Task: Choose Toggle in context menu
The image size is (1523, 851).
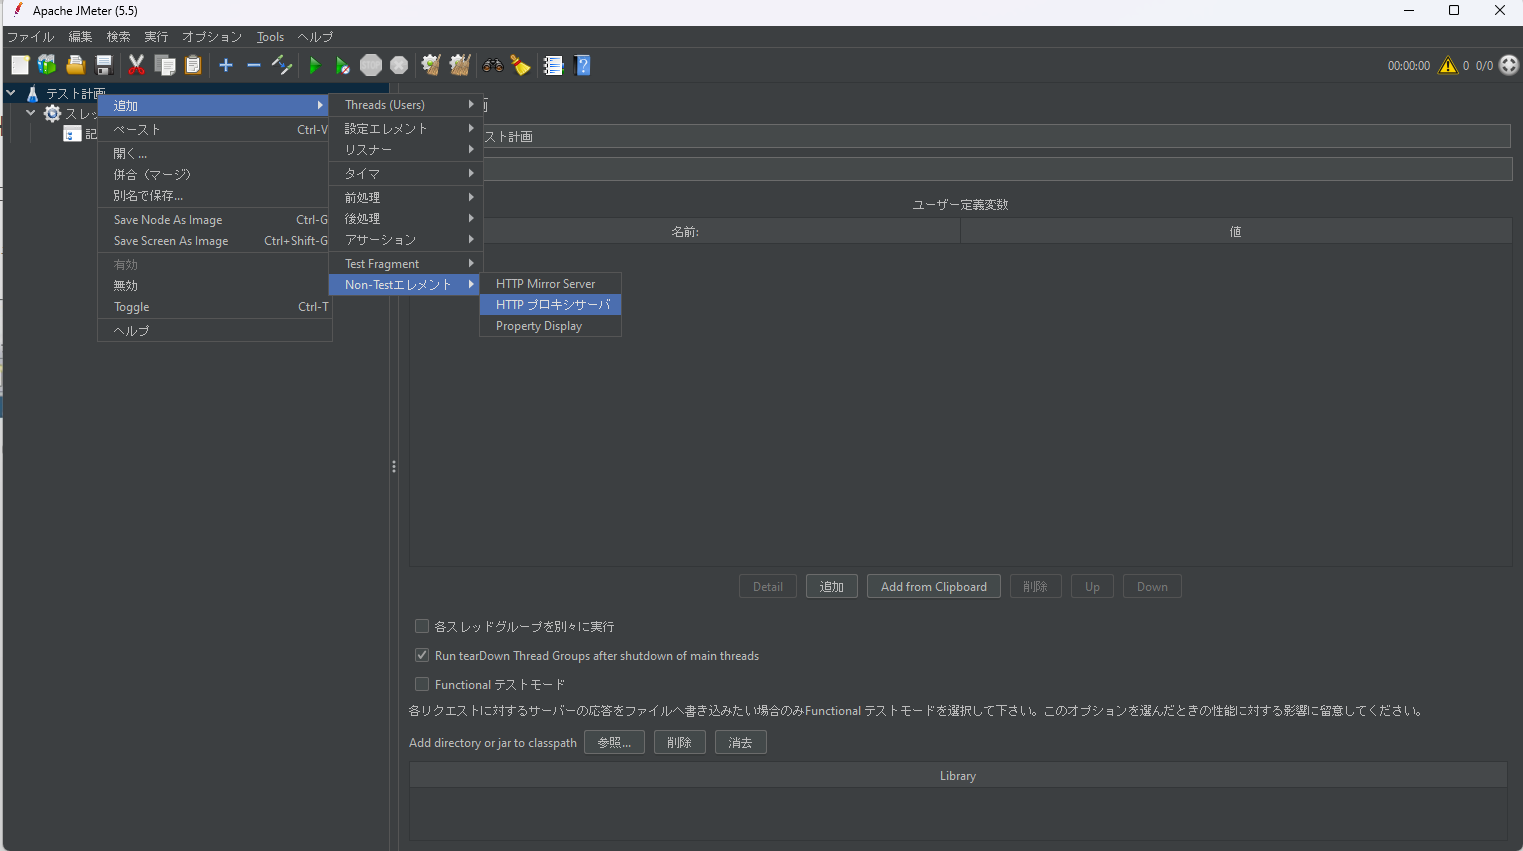Action: pyautogui.click(x=215, y=306)
